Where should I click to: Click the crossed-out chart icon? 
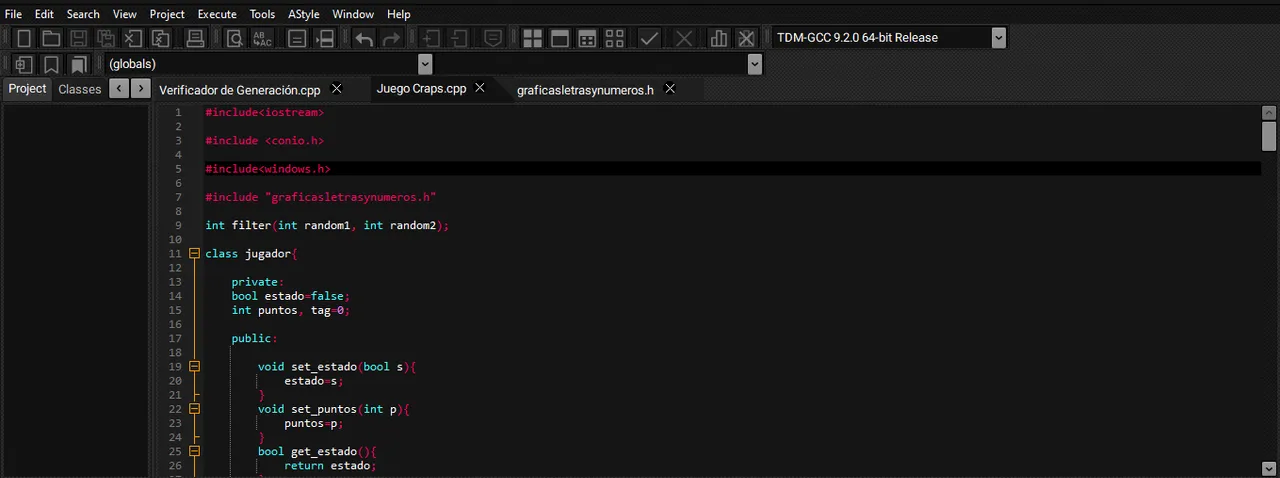(746, 38)
